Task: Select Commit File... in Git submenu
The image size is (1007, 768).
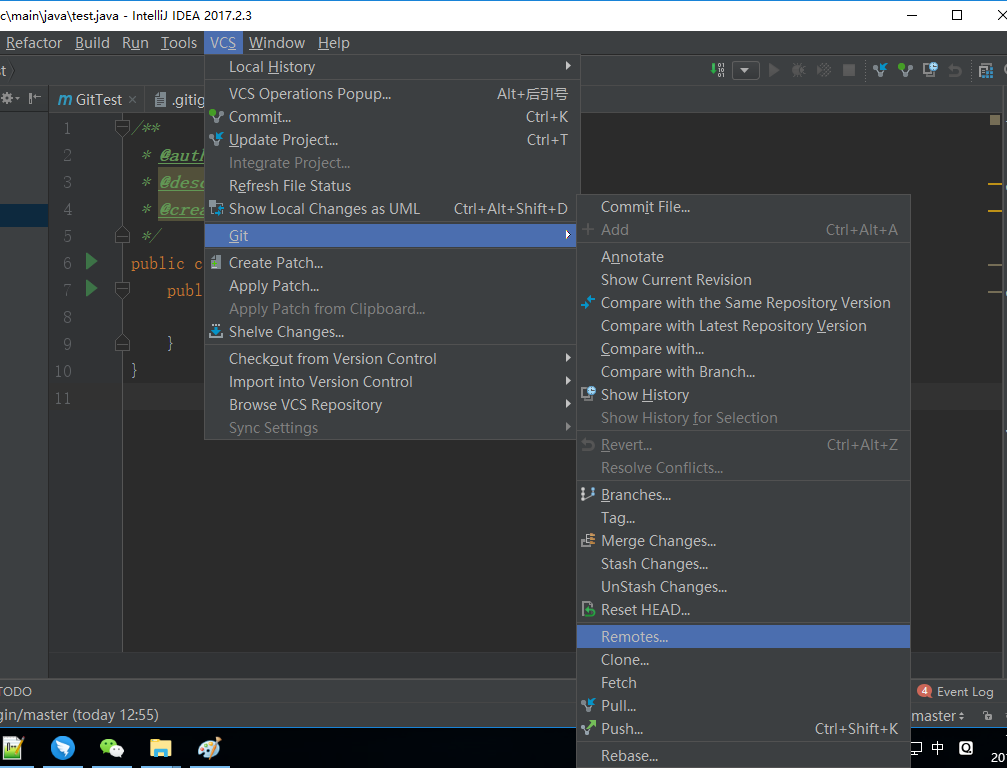Action: click(744, 207)
